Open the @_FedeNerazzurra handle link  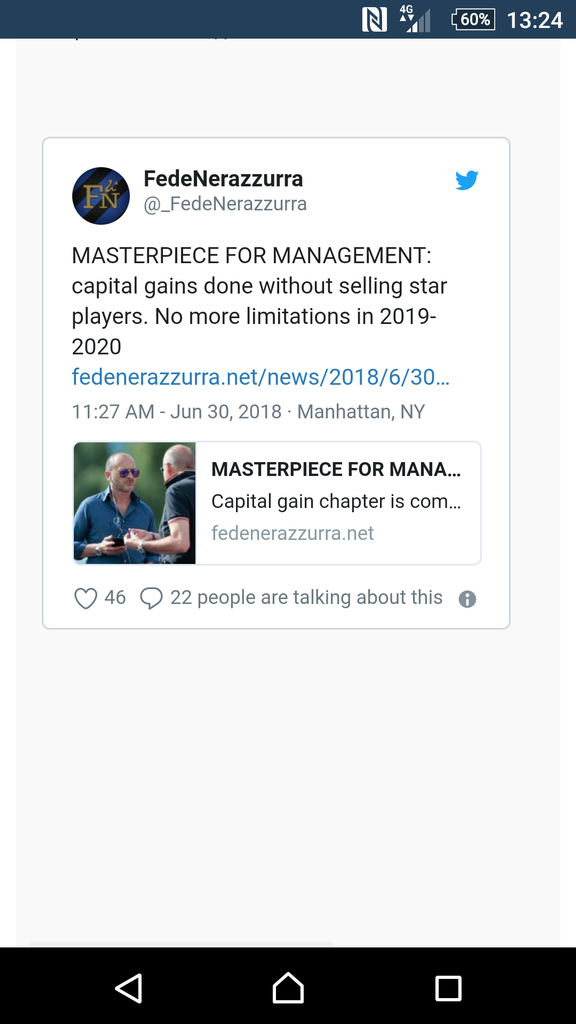tap(225, 204)
